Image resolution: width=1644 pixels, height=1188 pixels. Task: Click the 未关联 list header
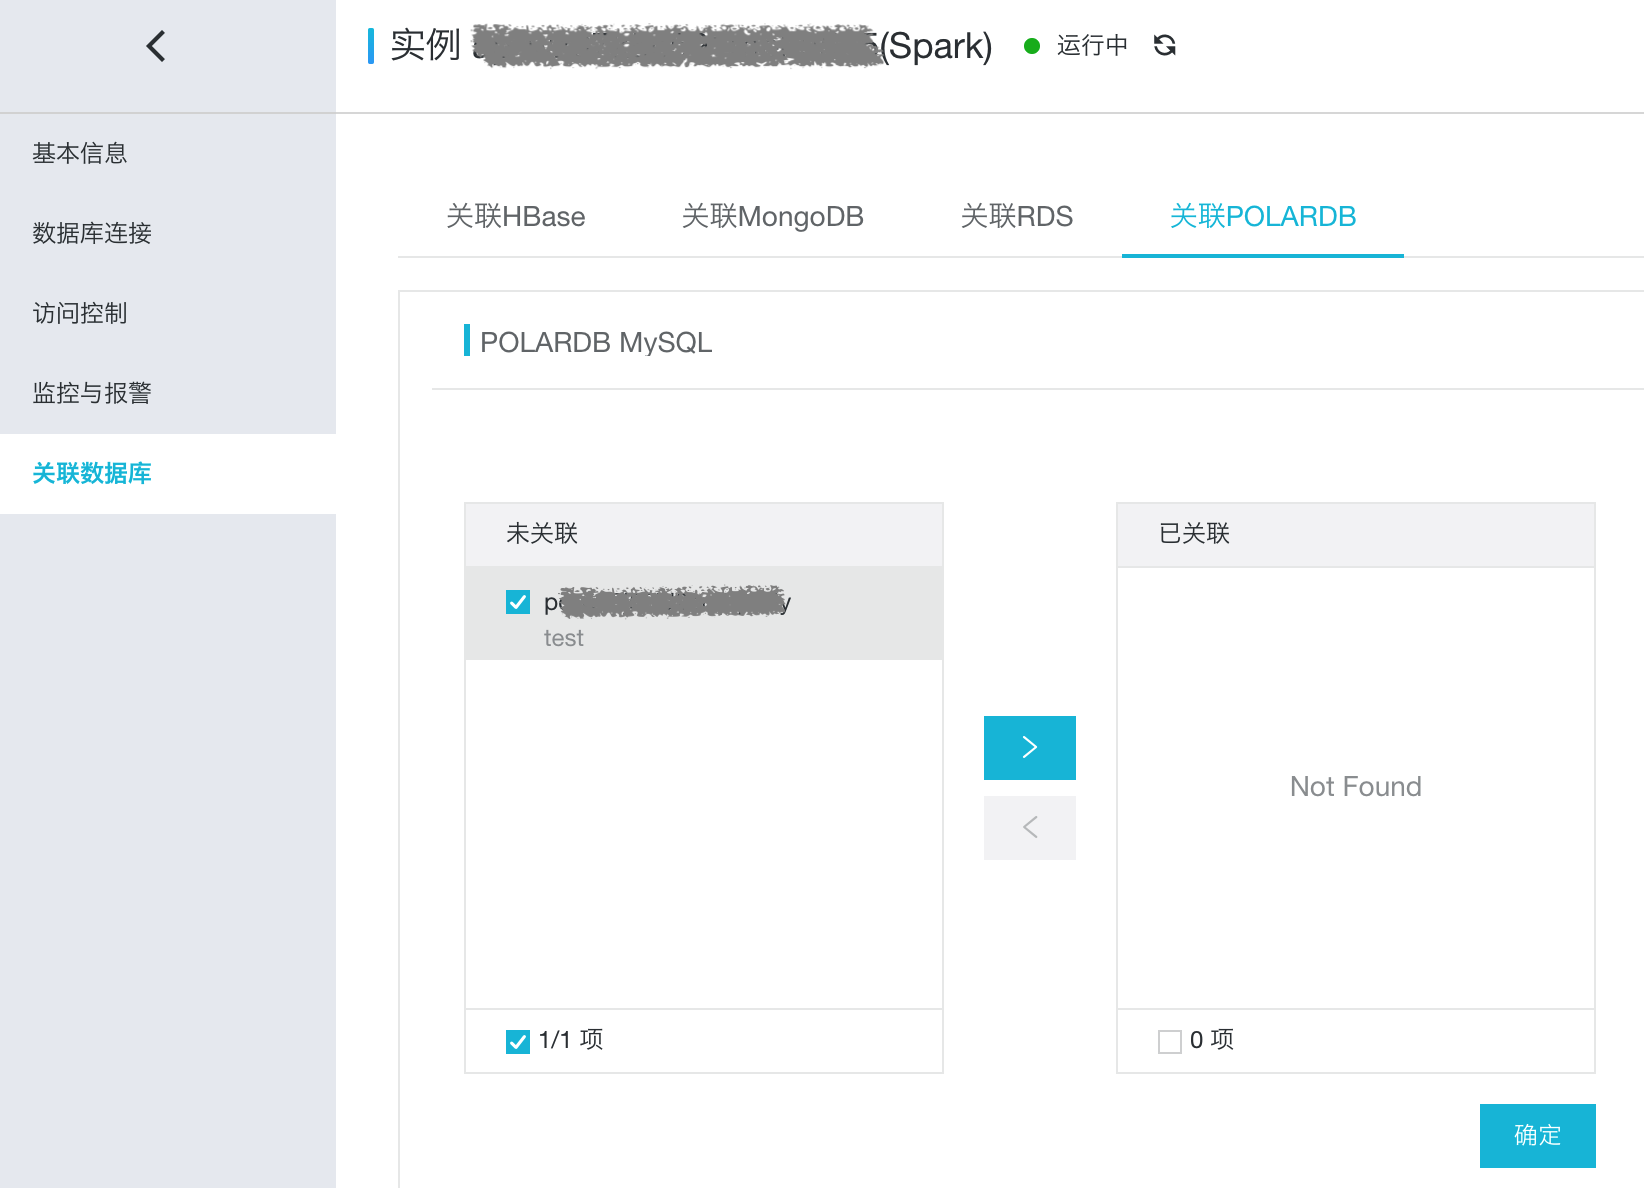coord(704,534)
